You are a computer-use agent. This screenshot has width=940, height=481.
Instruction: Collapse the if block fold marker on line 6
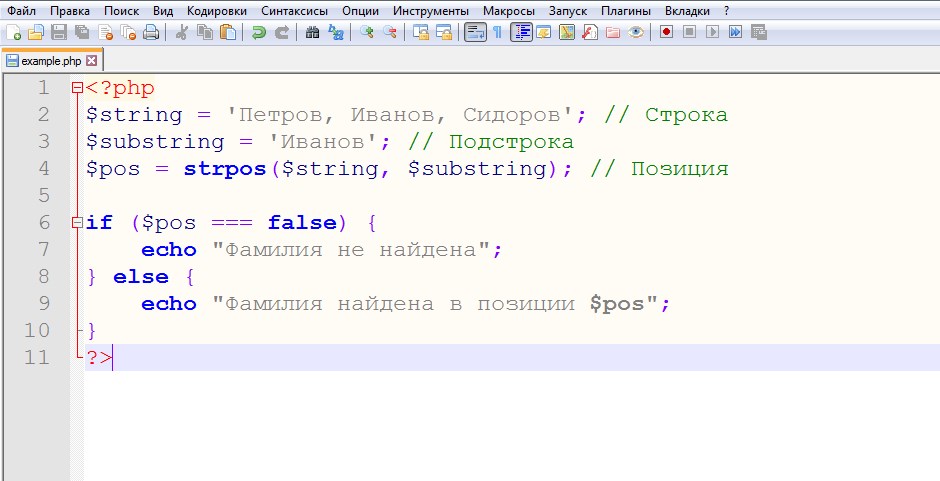tap(78, 223)
